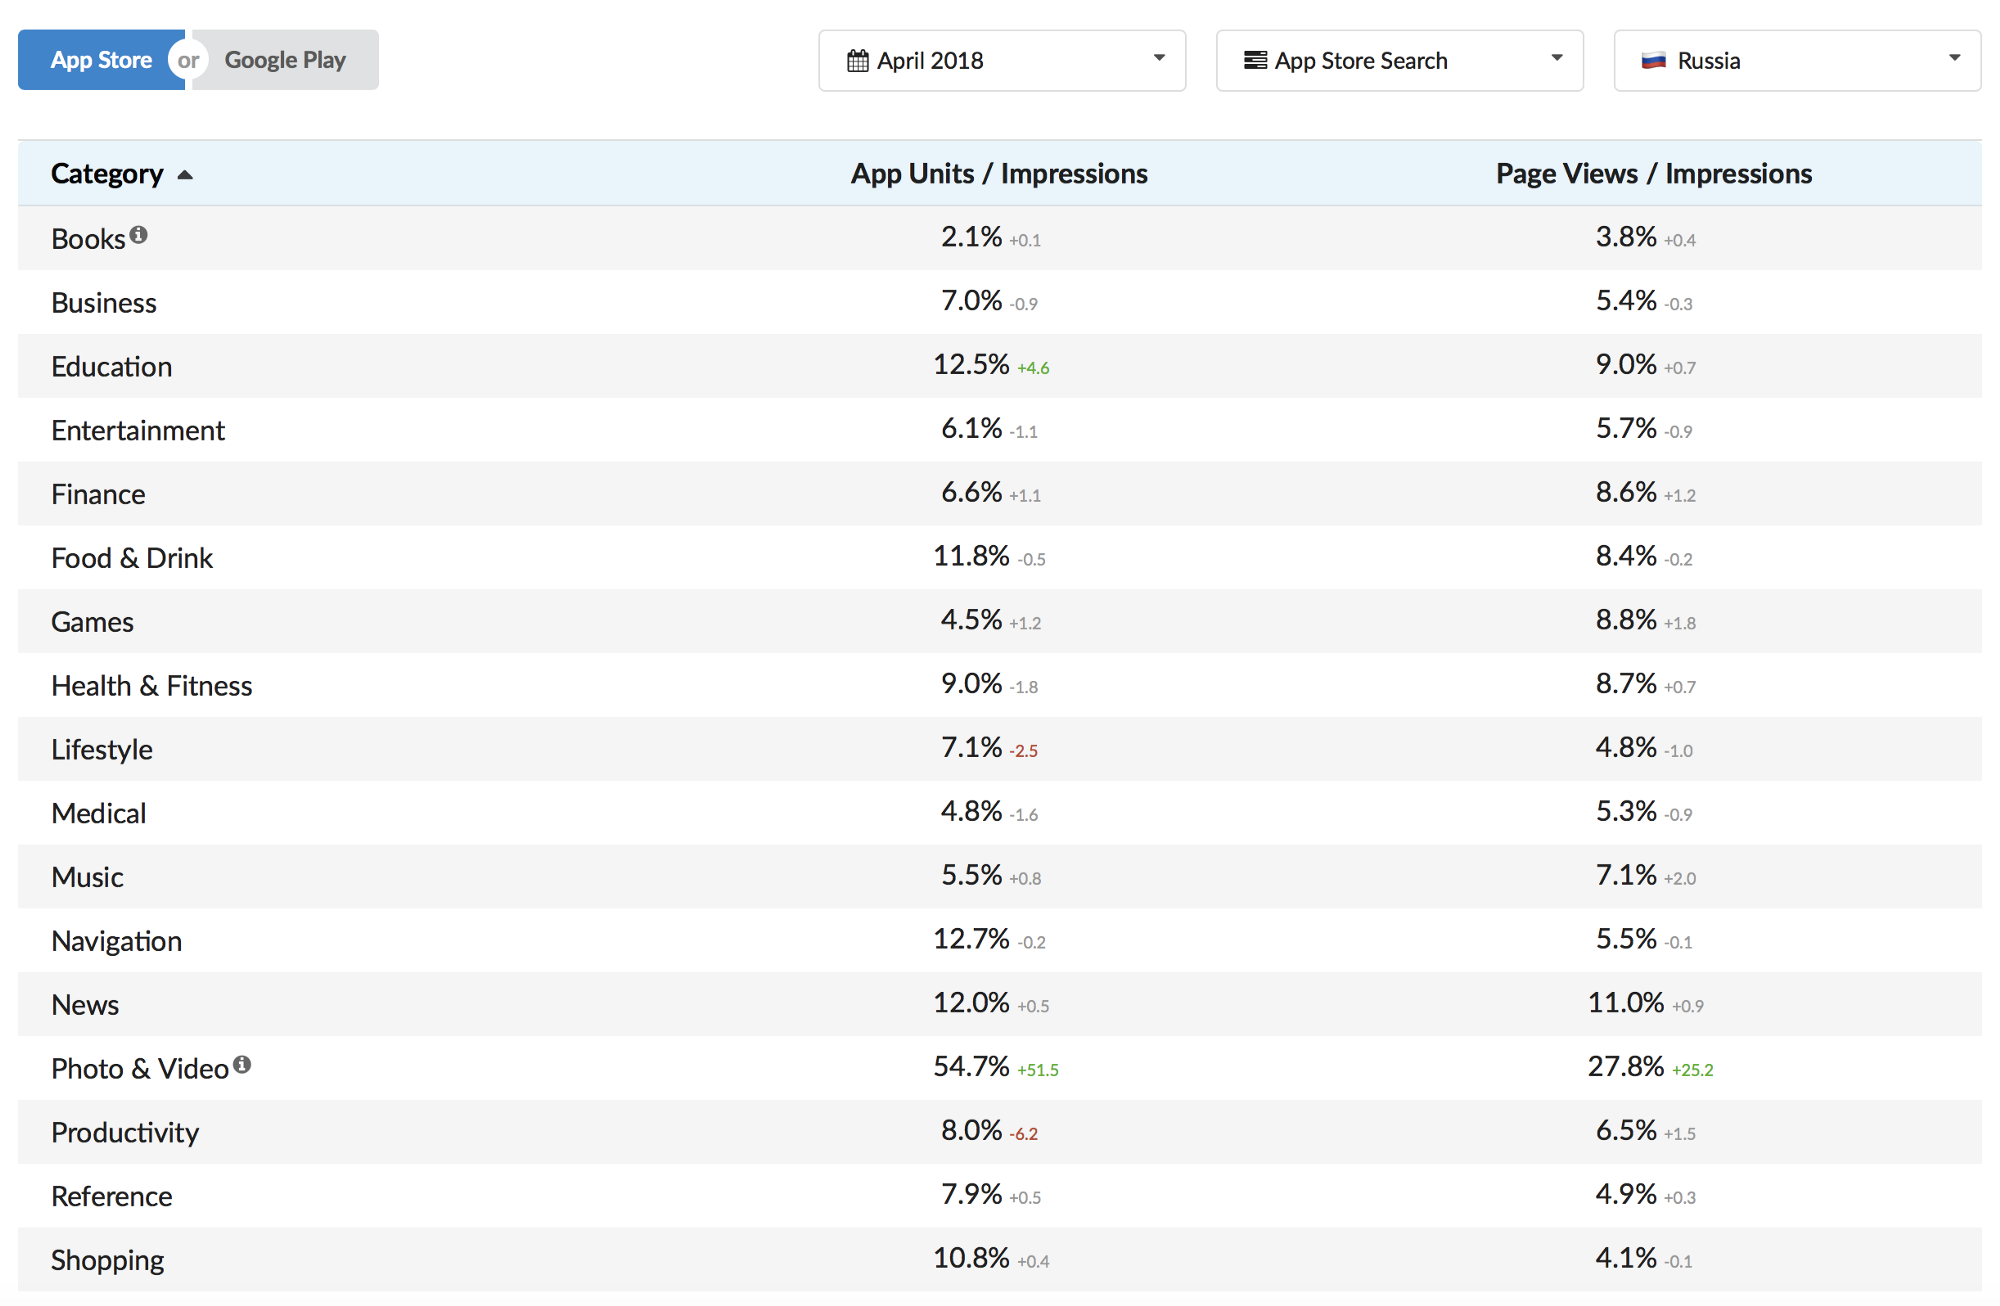Switch to the Google Play toggle
The image size is (2000, 1306).
point(285,60)
